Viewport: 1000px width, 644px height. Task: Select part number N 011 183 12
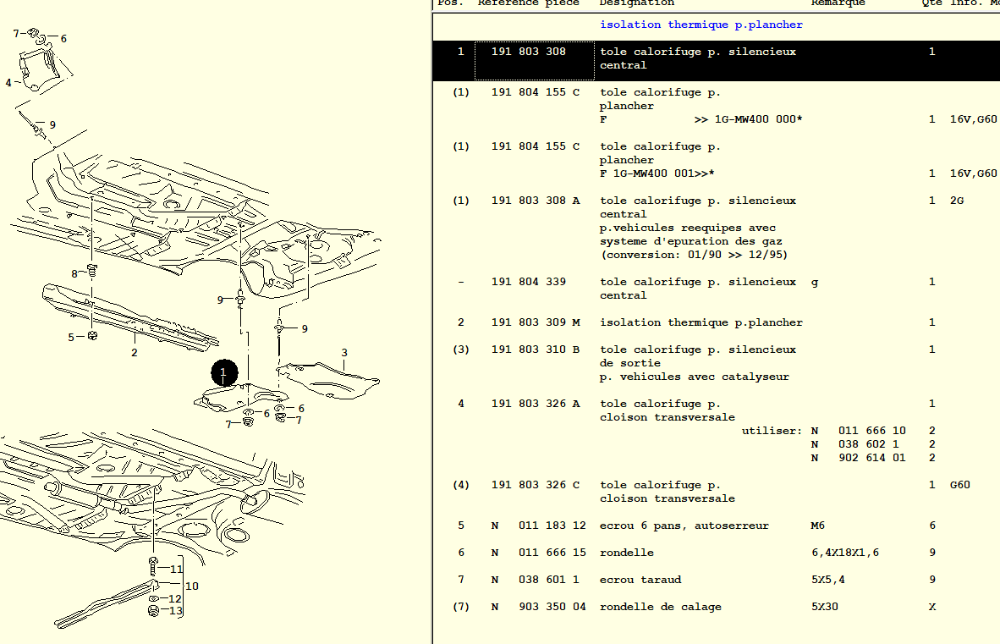pos(538,525)
